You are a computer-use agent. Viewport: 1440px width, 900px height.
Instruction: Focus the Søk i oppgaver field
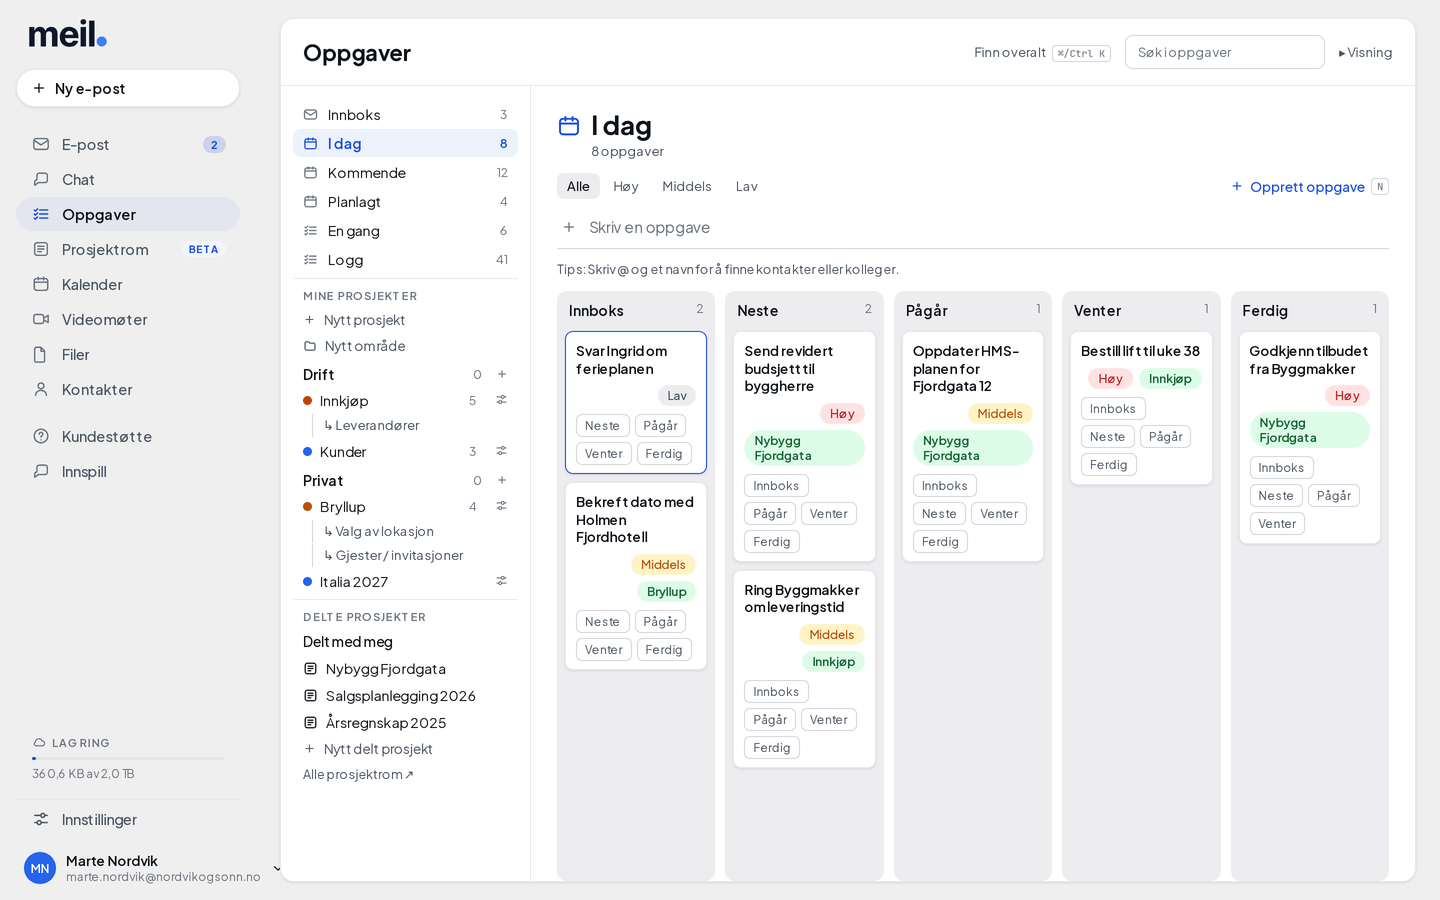[1224, 52]
